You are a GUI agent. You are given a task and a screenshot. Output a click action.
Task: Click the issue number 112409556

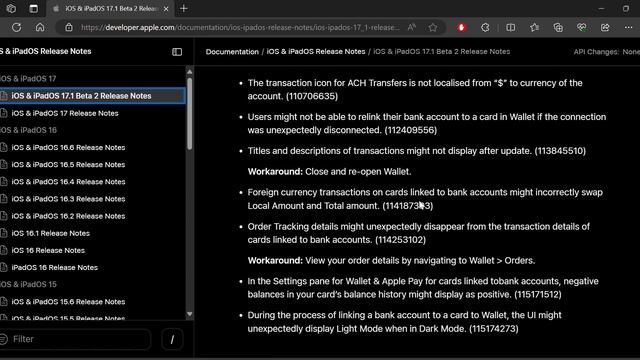point(411,130)
